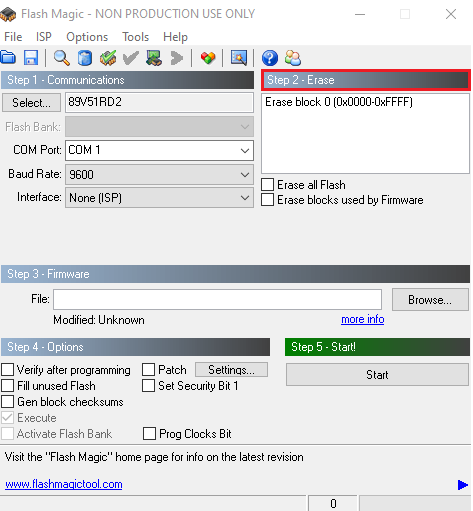Click Browse... to choose firmware file
Image resolution: width=473 pixels, height=511 pixels.
[430, 300]
